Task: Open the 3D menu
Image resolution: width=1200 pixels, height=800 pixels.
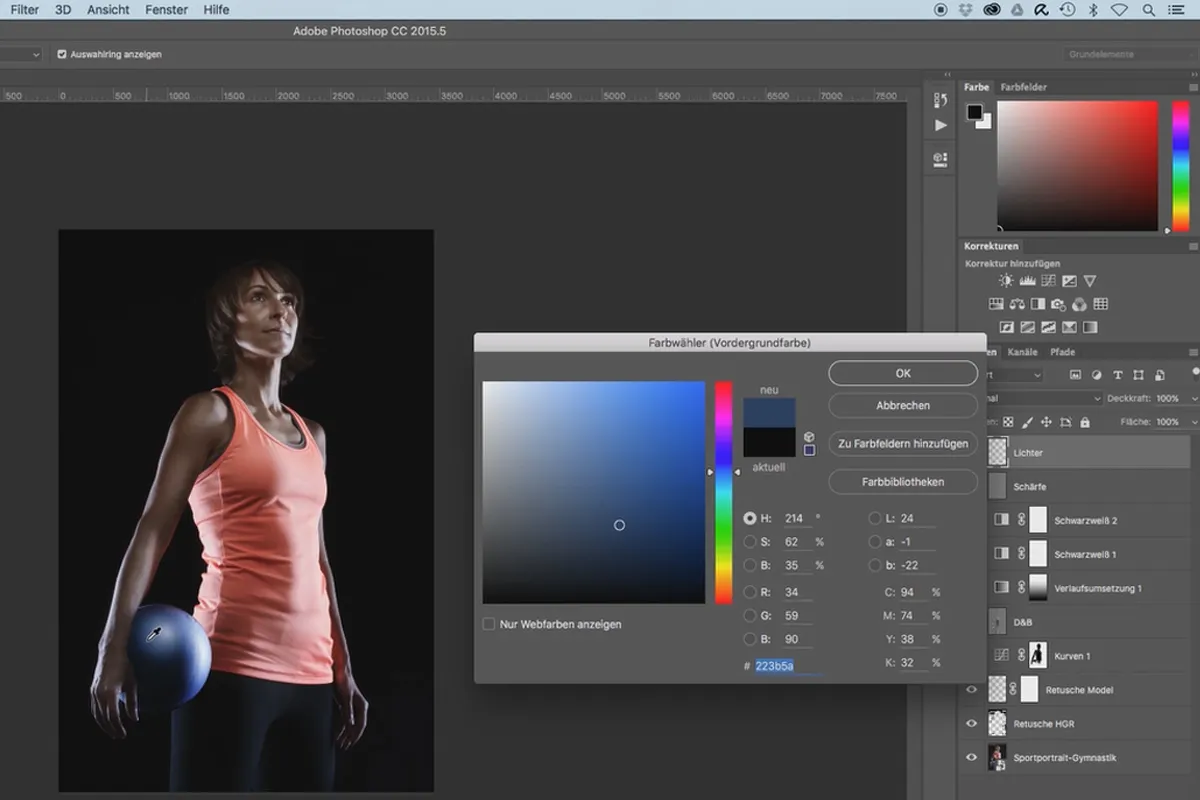Action: [63, 9]
